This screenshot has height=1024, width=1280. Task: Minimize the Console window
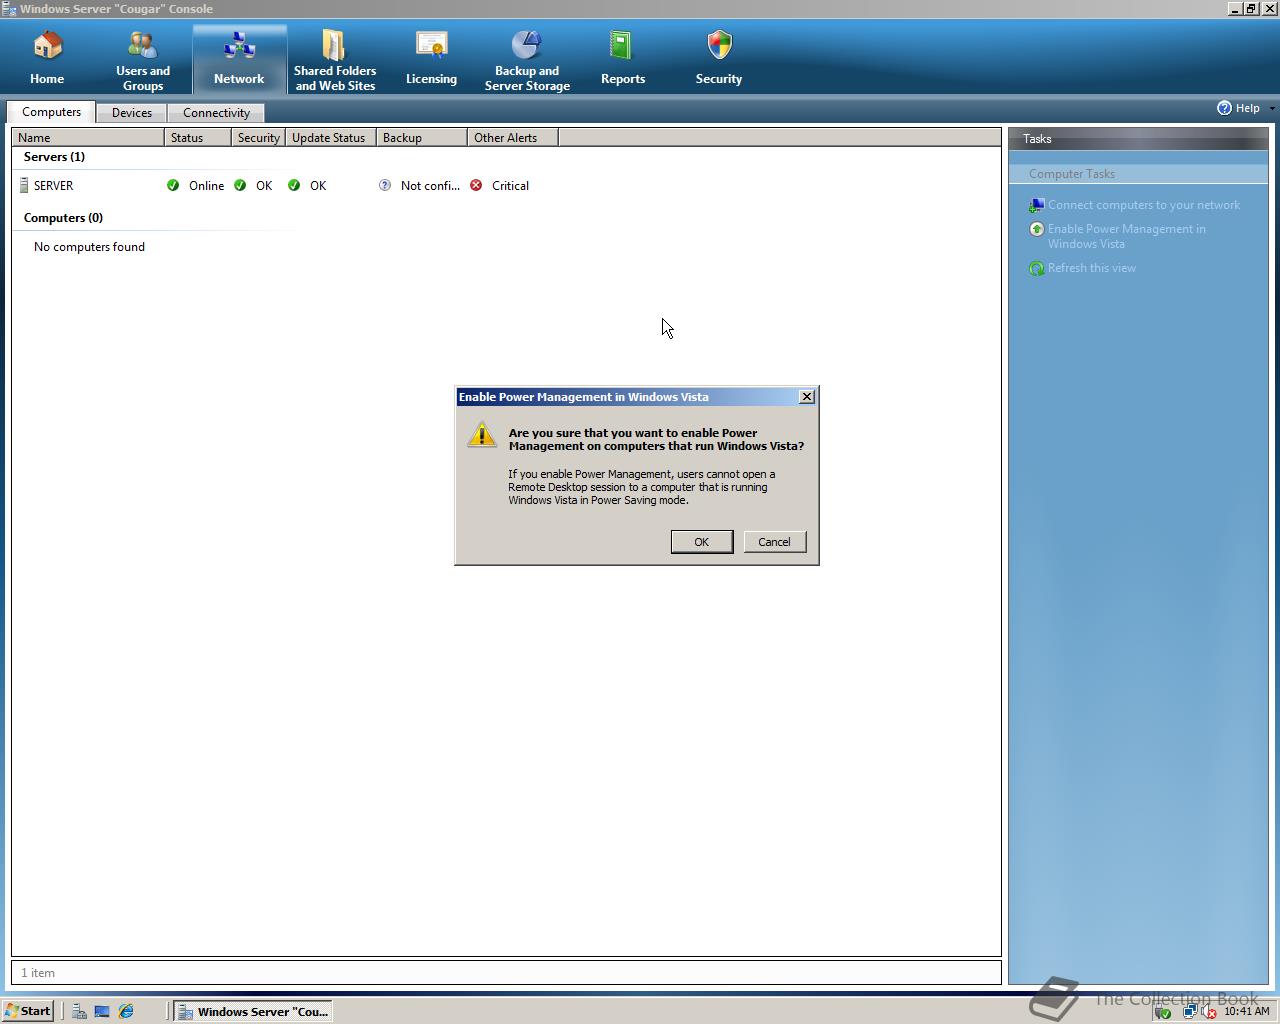click(x=1235, y=9)
